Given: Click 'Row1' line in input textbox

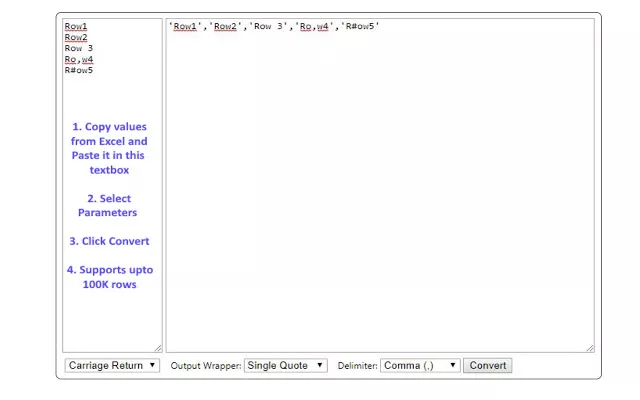Looking at the screenshot, I should click(76, 26).
